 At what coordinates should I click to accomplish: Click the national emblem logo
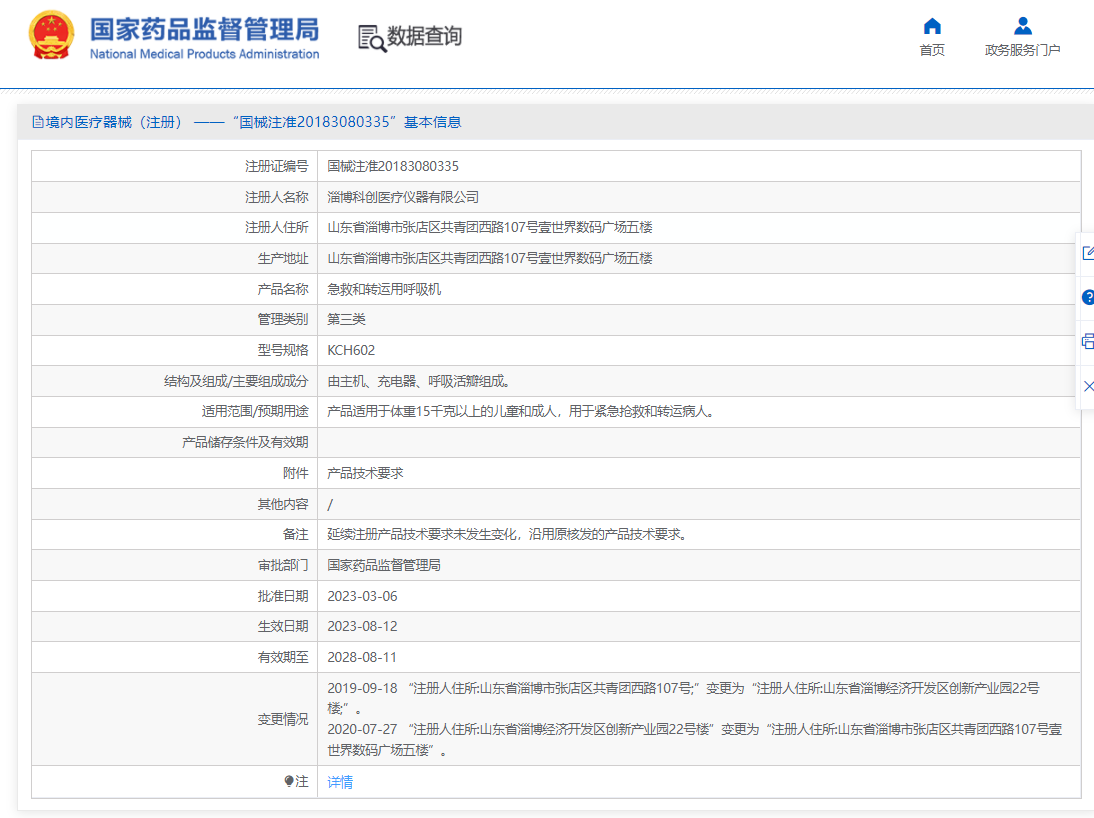pyautogui.click(x=52, y=36)
